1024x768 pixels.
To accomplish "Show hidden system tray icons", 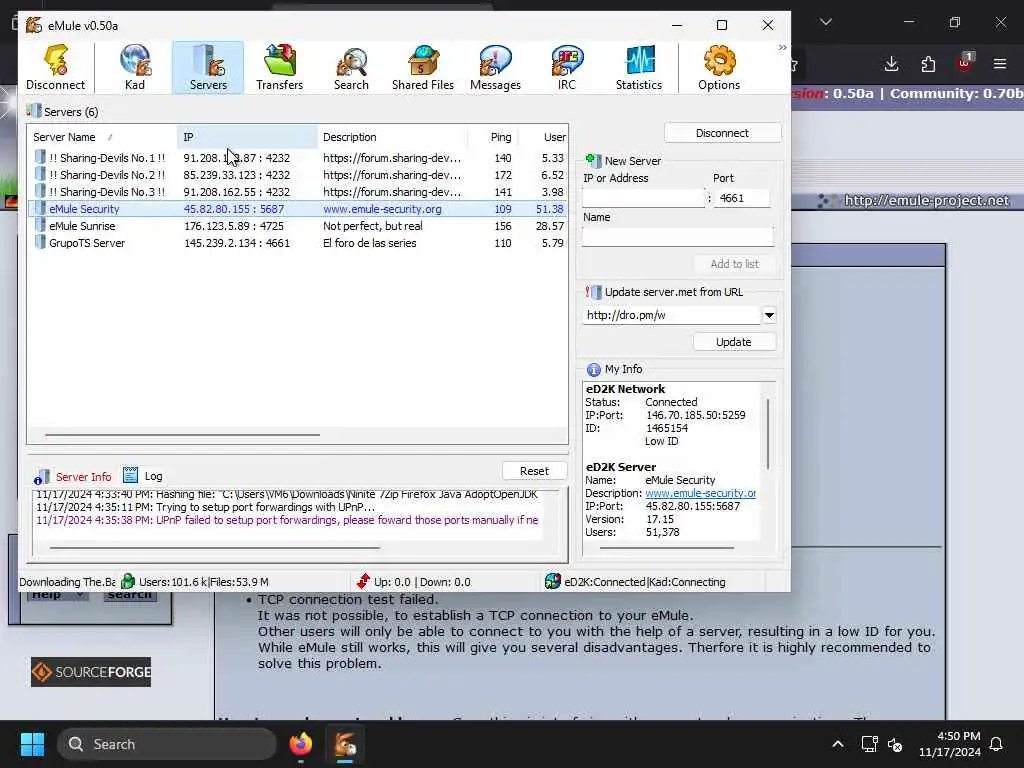I will click(838, 744).
